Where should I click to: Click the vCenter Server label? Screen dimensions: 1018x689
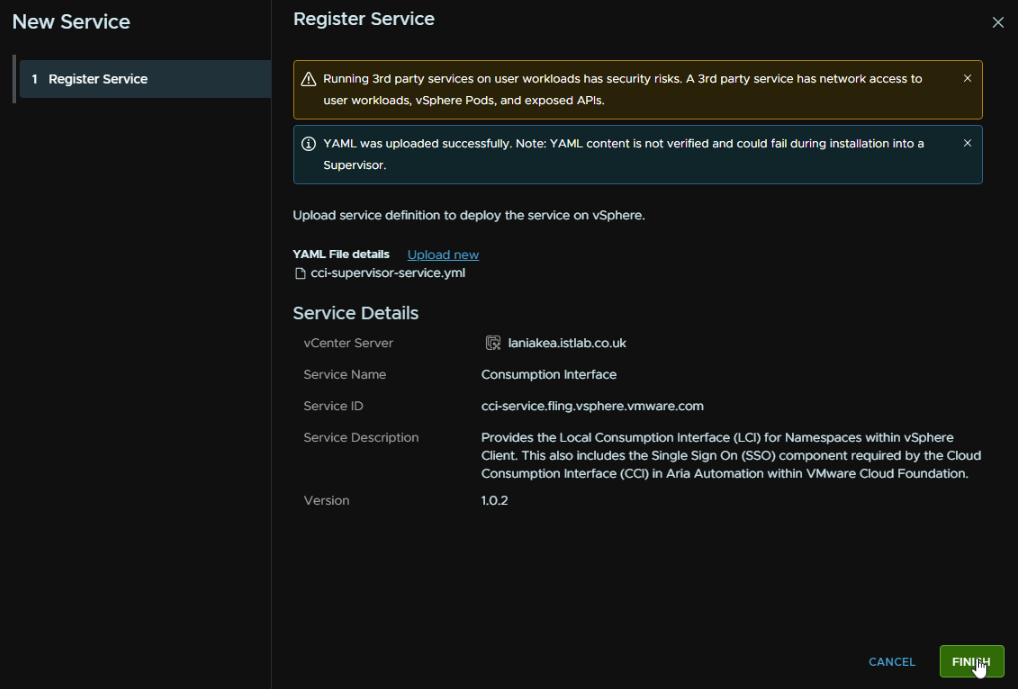(348, 343)
